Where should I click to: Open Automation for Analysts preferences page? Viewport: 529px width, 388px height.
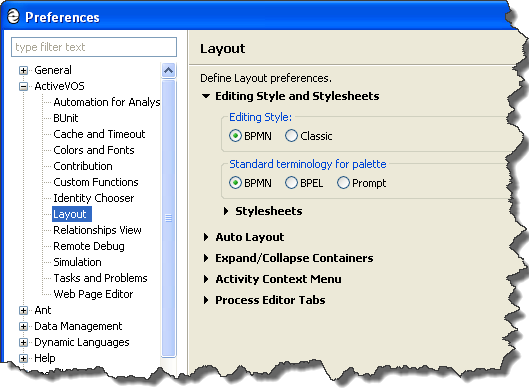(x=107, y=102)
